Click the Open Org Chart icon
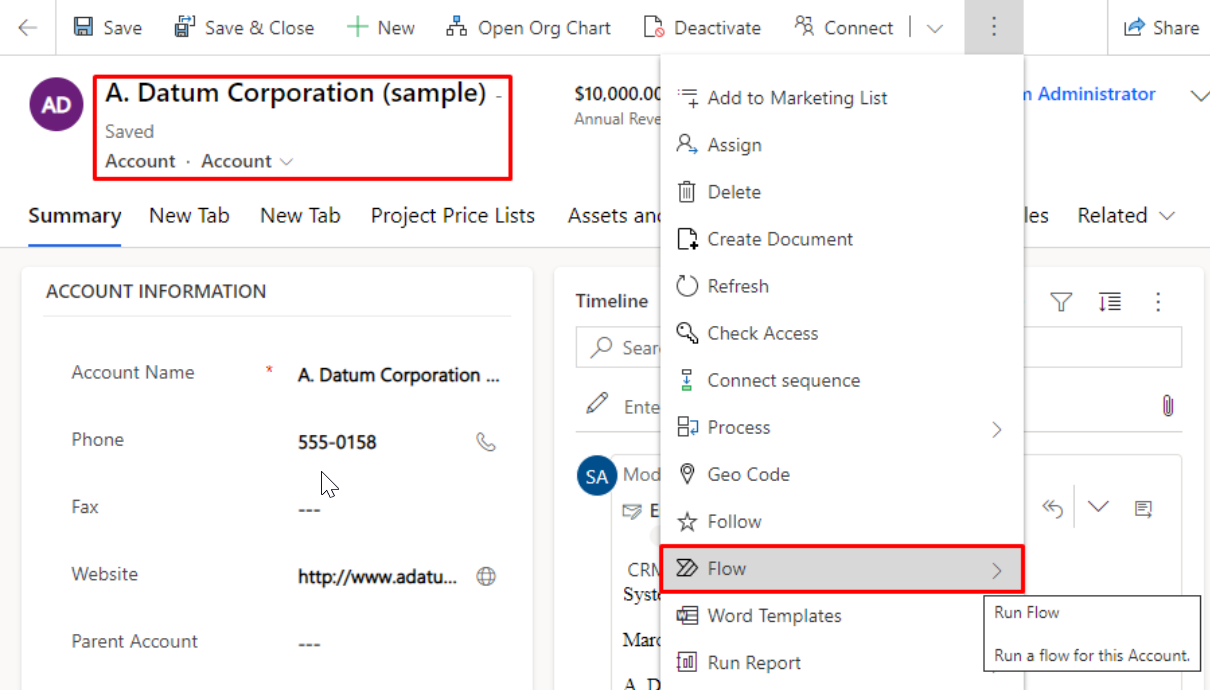Screen dimensions: 1210x690 [x=457, y=27]
